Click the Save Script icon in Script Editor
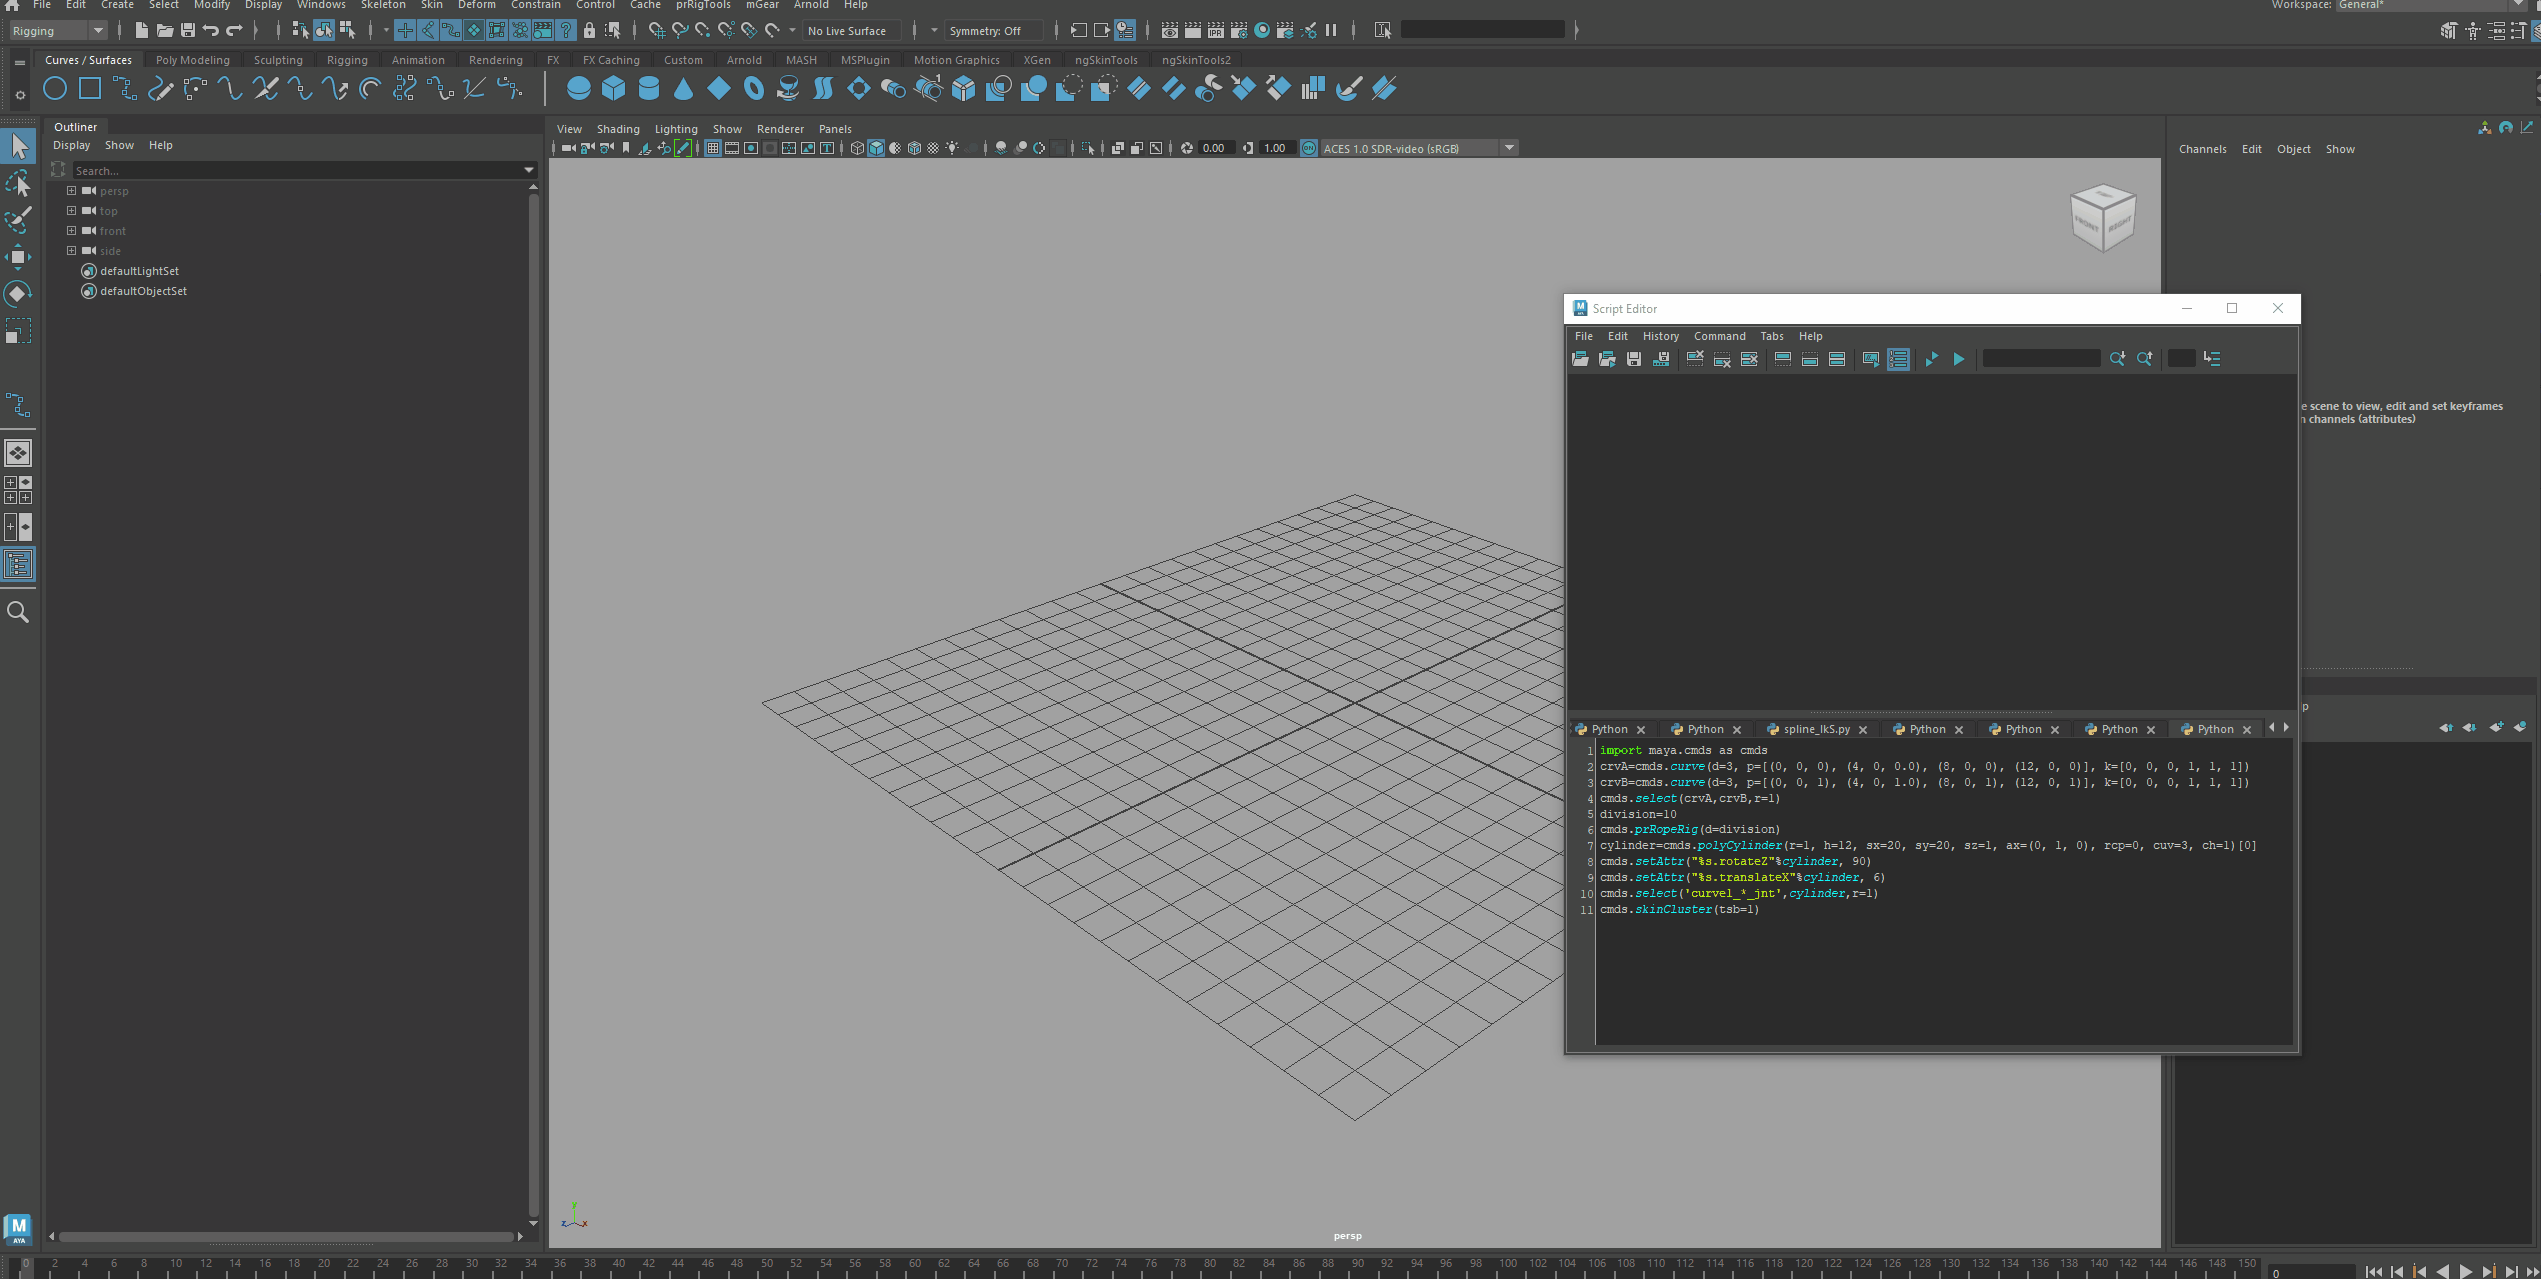2541x1279 pixels. (1634, 359)
